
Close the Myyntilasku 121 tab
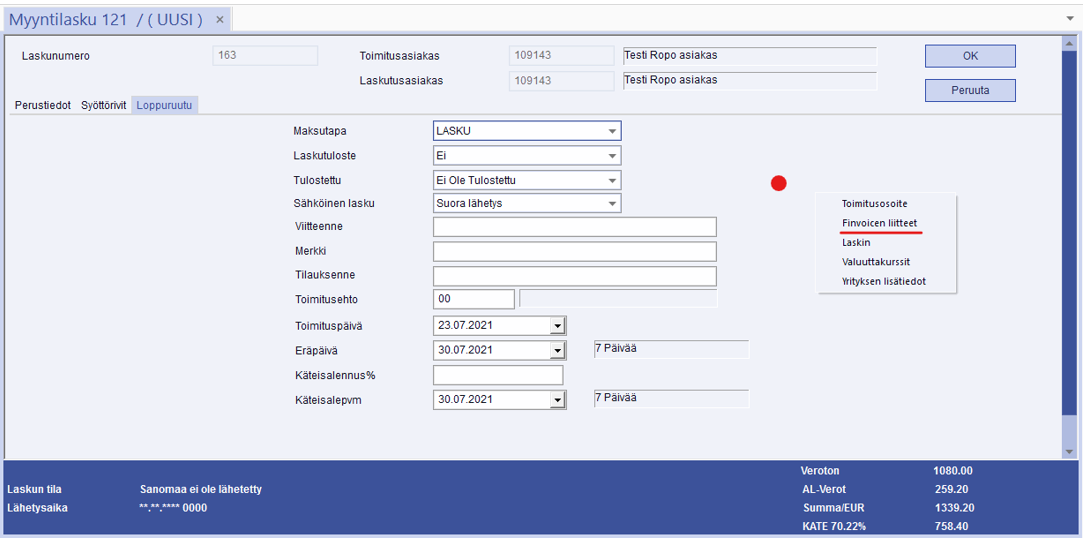click(220, 20)
